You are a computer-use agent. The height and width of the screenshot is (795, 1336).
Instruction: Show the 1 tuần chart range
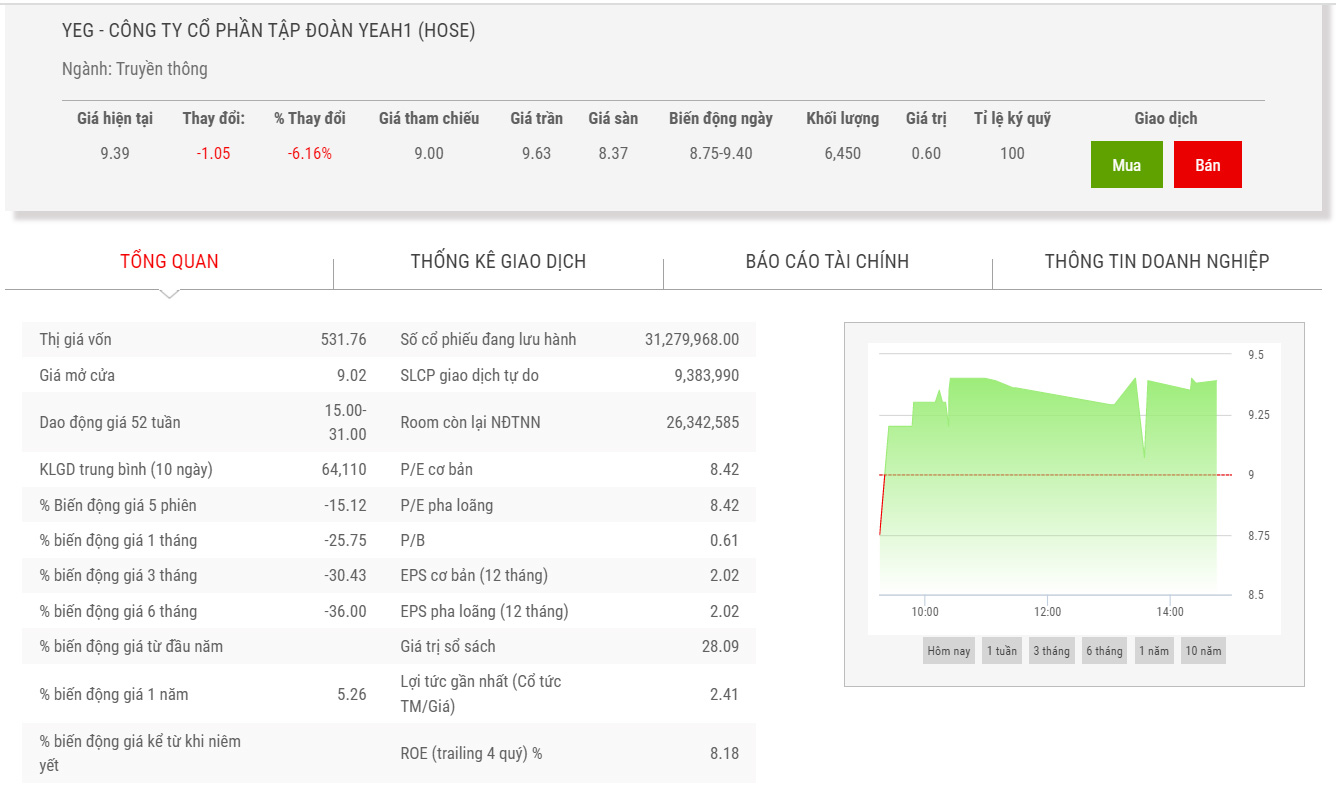click(1001, 651)
